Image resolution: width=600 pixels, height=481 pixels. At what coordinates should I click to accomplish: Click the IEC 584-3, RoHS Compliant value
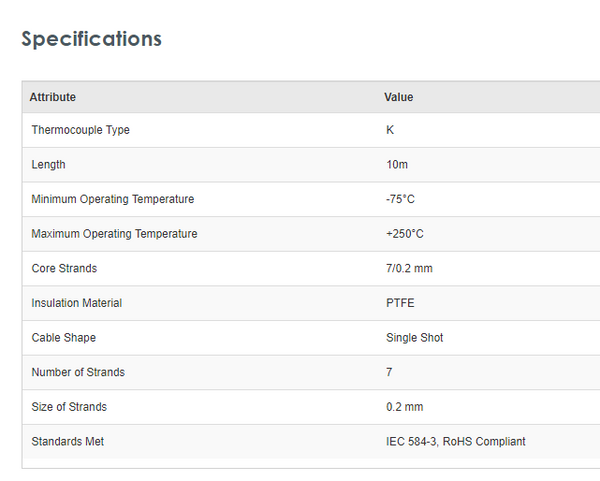click(456, 441)
